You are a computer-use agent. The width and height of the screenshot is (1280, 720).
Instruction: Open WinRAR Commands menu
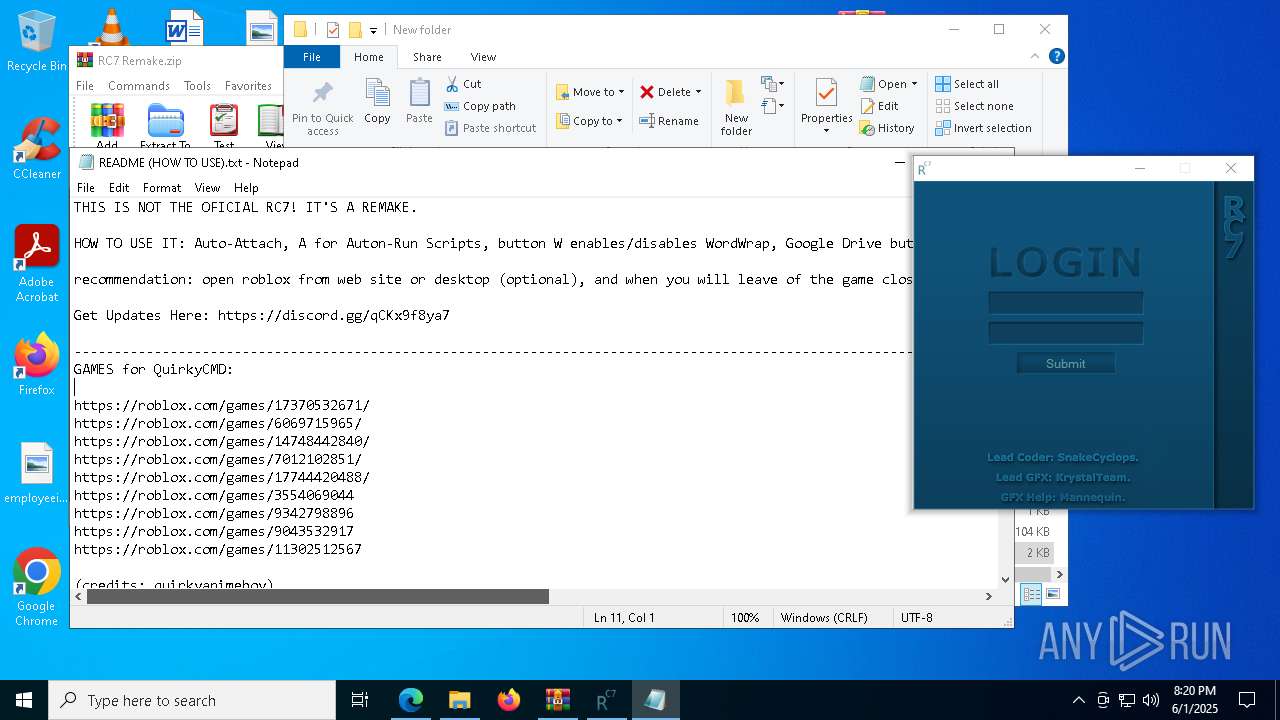pos(139,86)
